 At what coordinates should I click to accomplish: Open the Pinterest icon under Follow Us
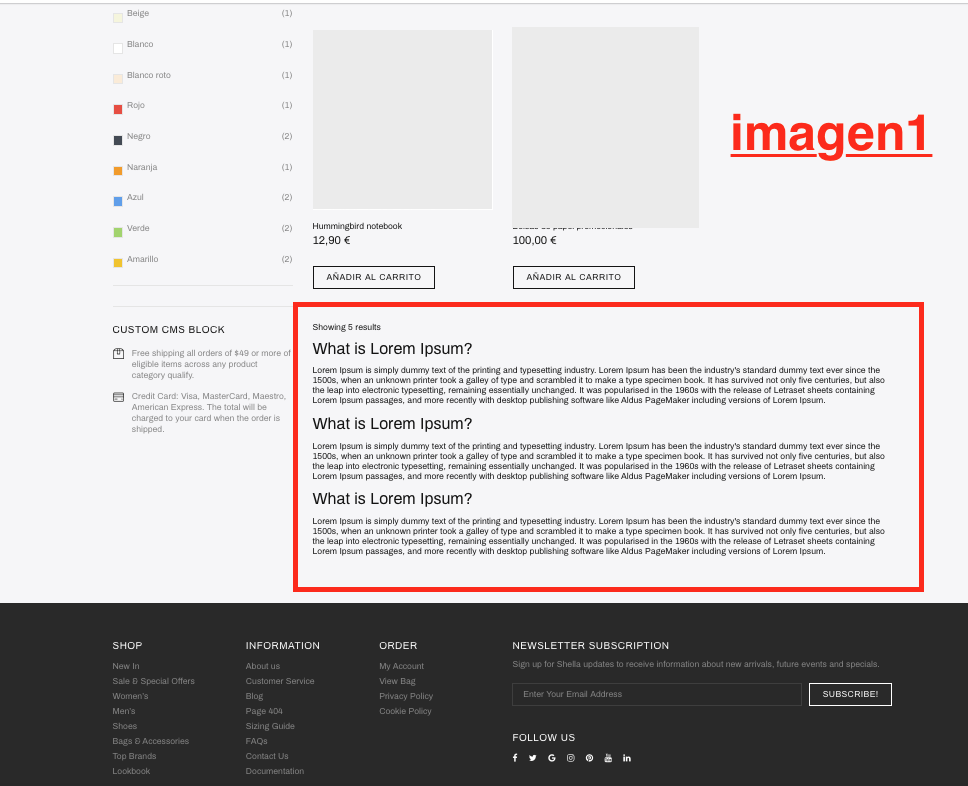(590, 758)
